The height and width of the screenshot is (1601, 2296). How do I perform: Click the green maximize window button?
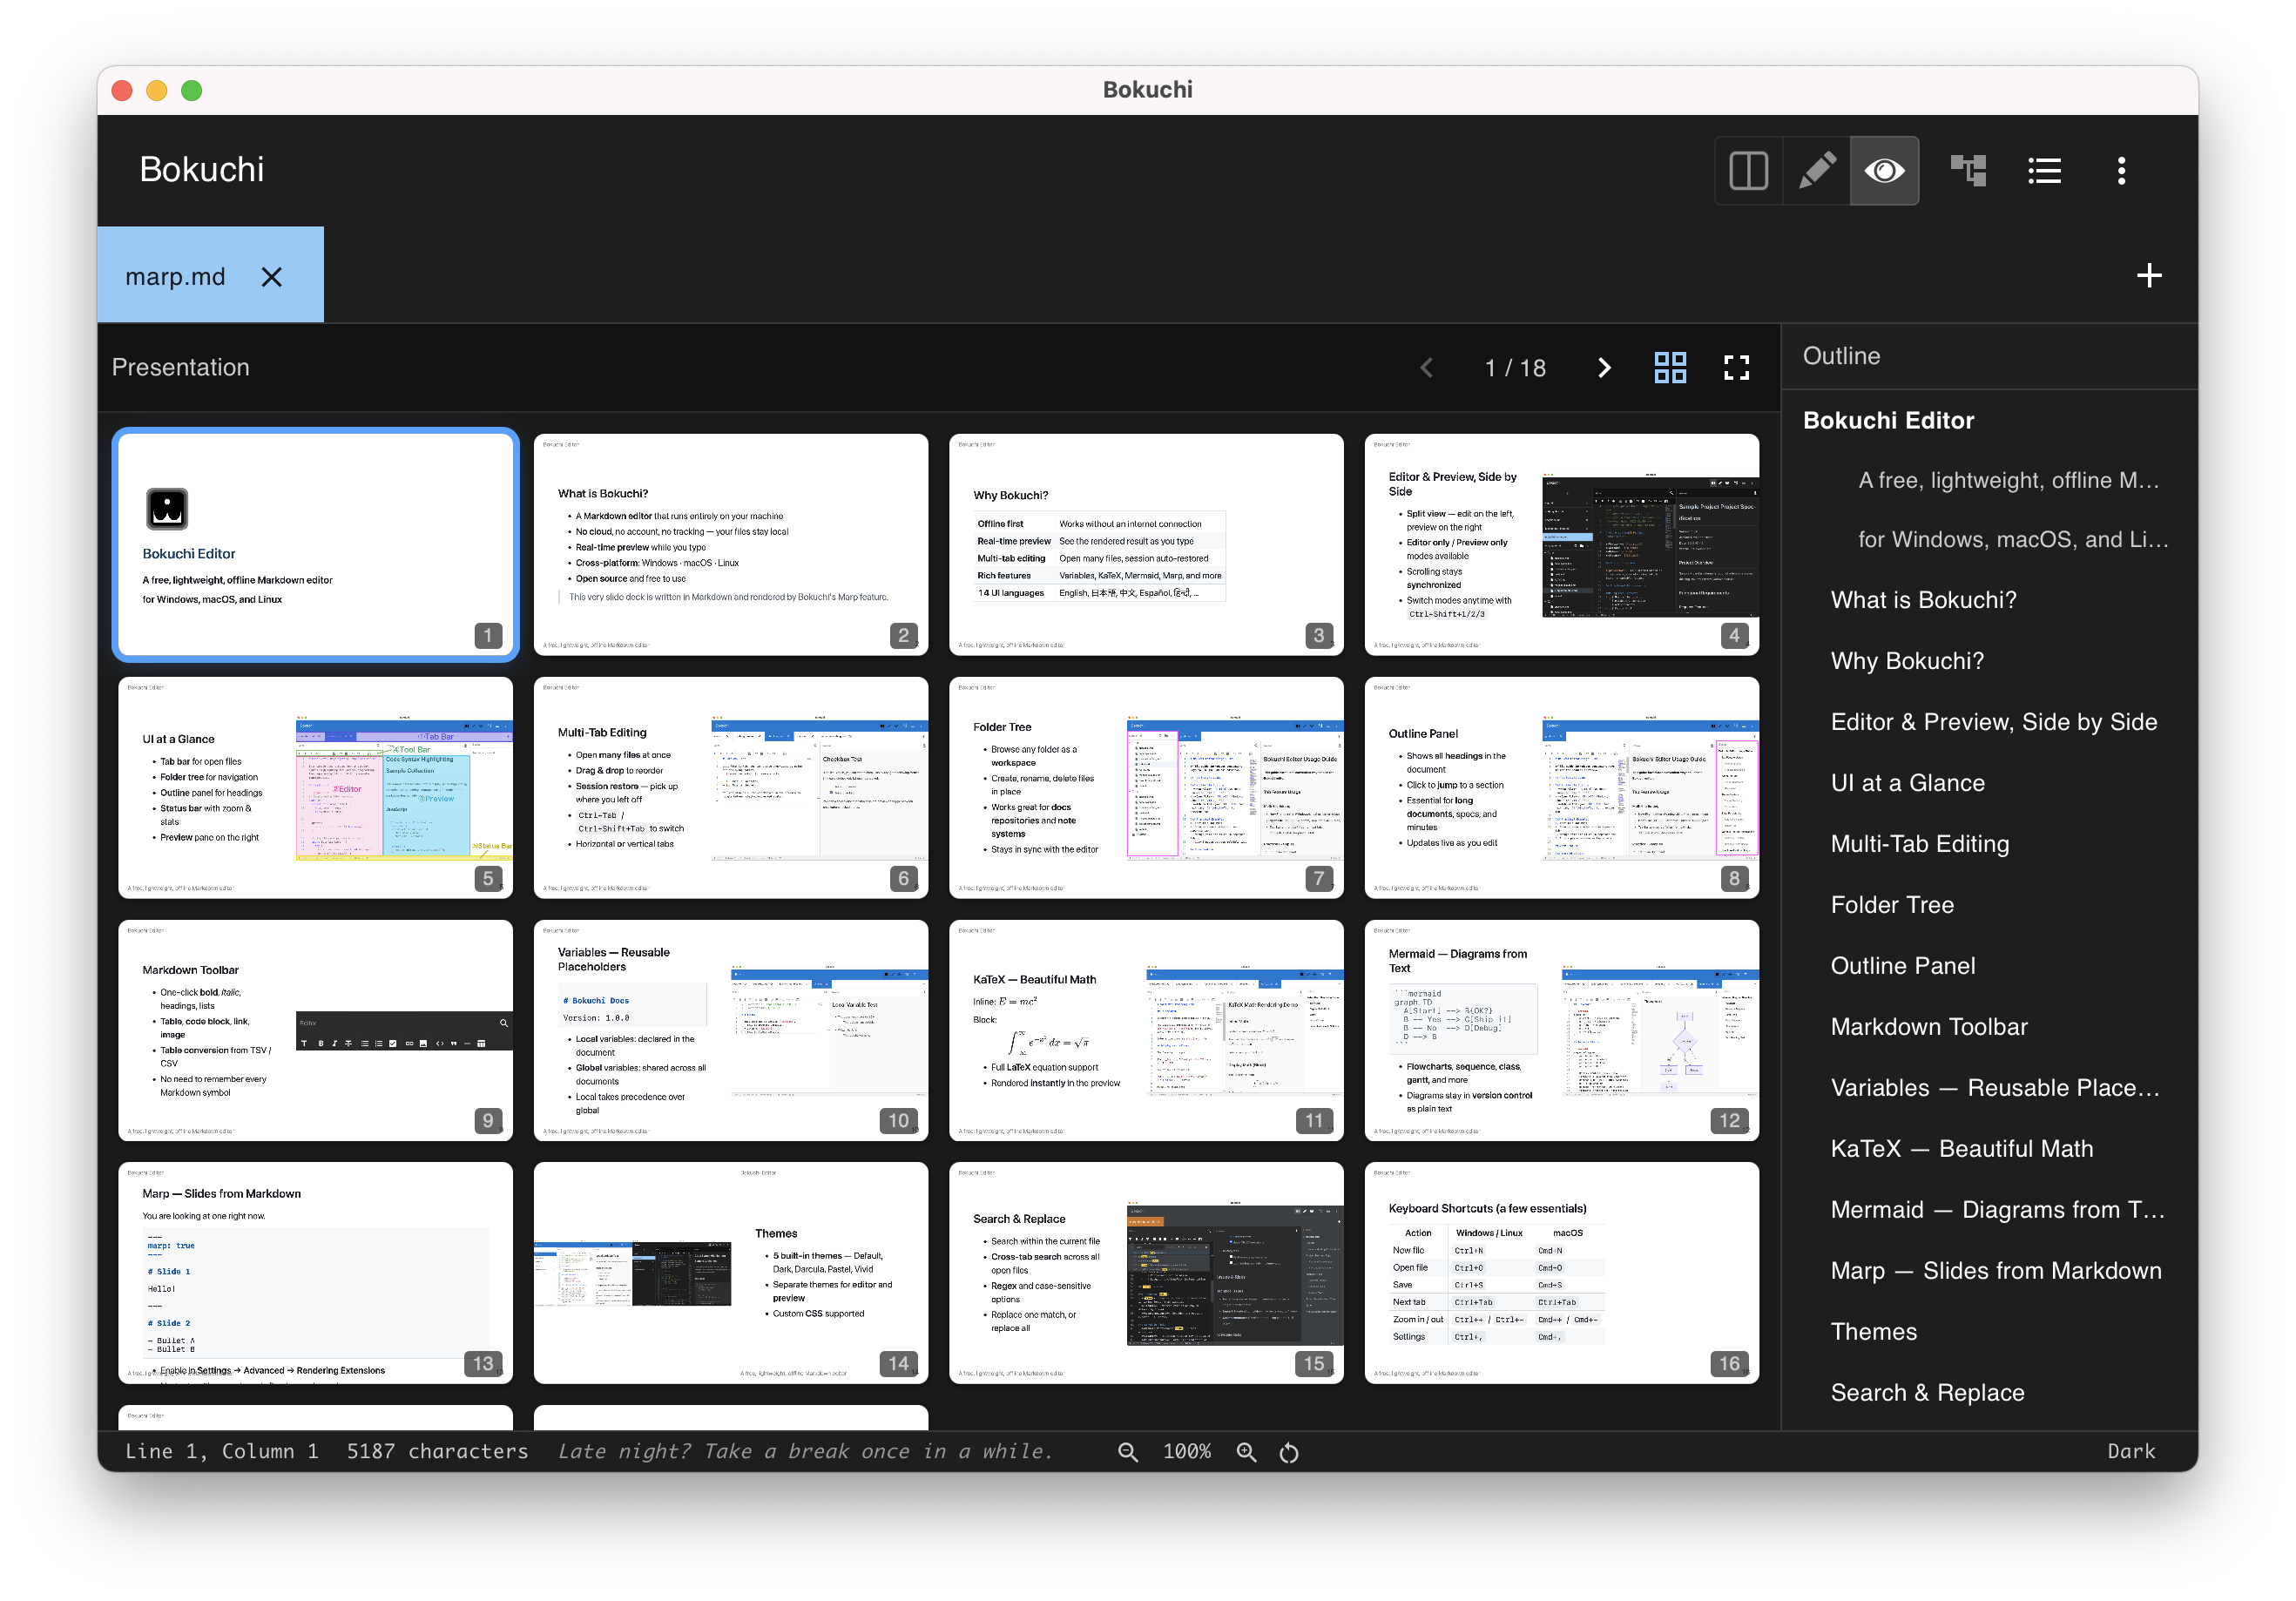coord(191,90)
